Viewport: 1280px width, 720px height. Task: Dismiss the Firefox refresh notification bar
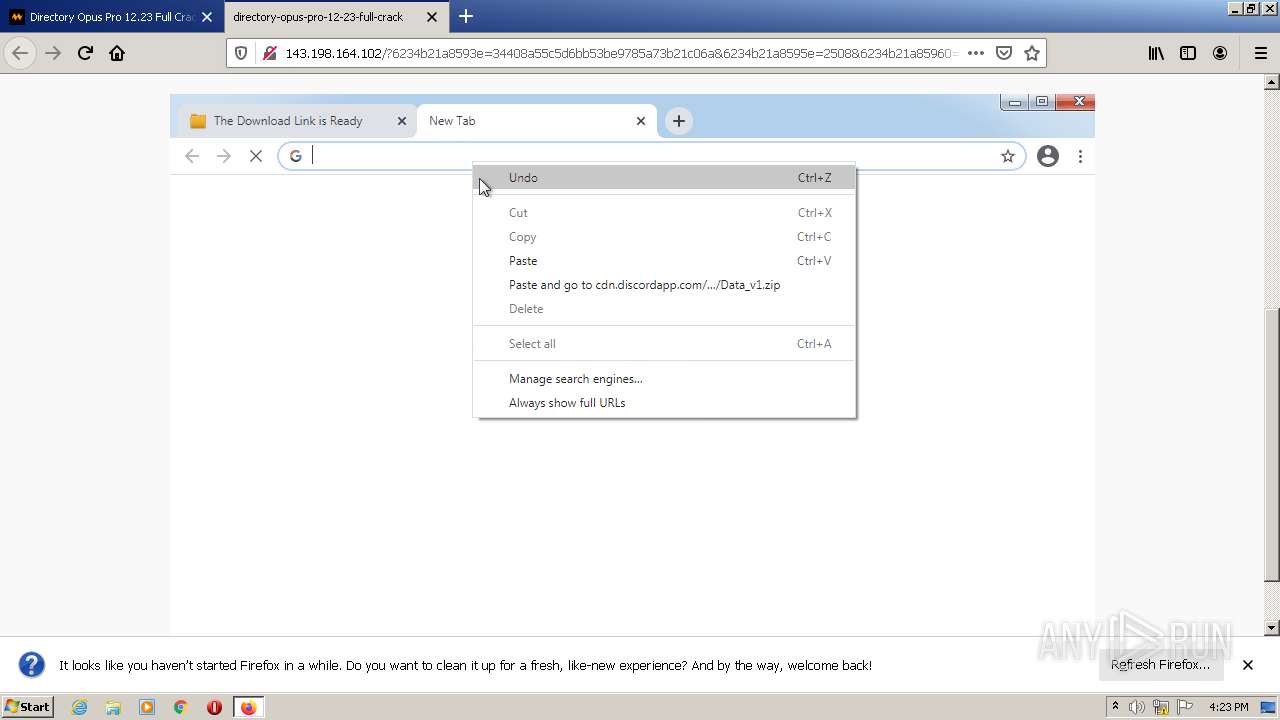tap(1248, 665)
